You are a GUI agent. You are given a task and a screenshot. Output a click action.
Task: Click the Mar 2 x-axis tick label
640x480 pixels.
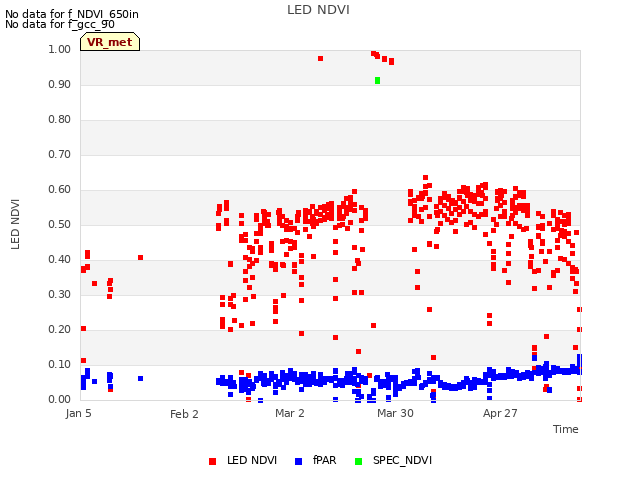(290, 413)
